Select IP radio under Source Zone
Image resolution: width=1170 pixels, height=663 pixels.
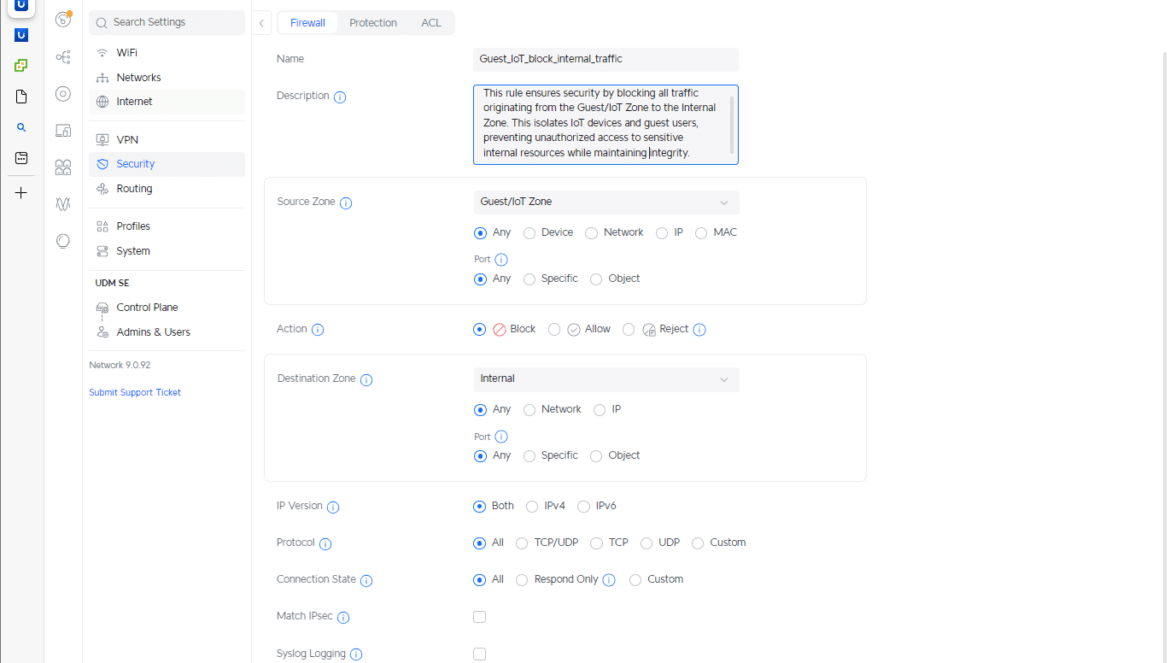pyautogui.click(x=662, y=233)
